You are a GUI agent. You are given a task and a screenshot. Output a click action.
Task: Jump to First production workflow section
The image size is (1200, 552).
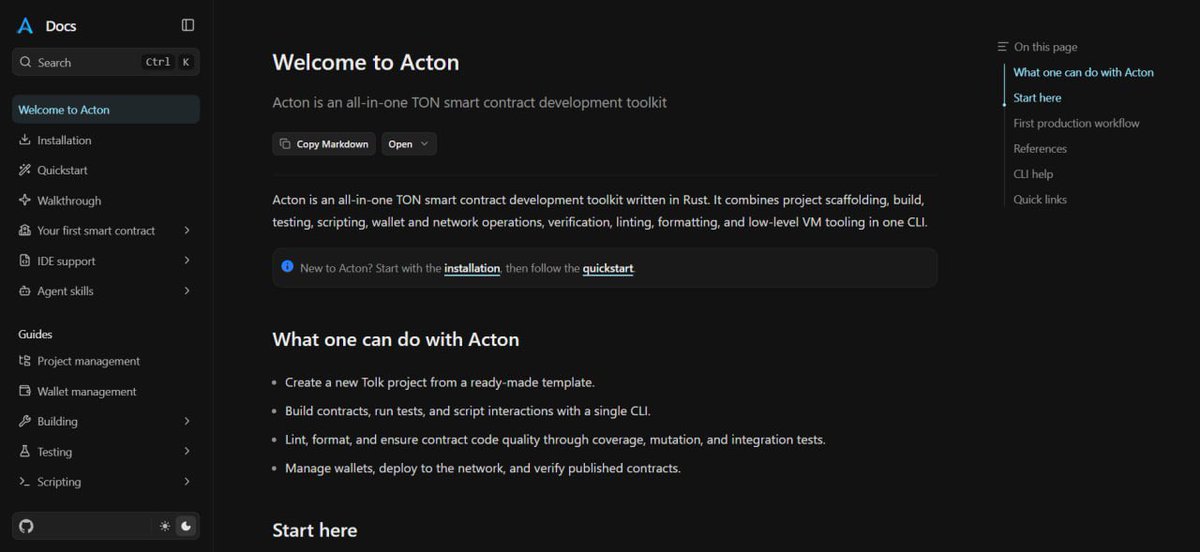click(1076, 123)
